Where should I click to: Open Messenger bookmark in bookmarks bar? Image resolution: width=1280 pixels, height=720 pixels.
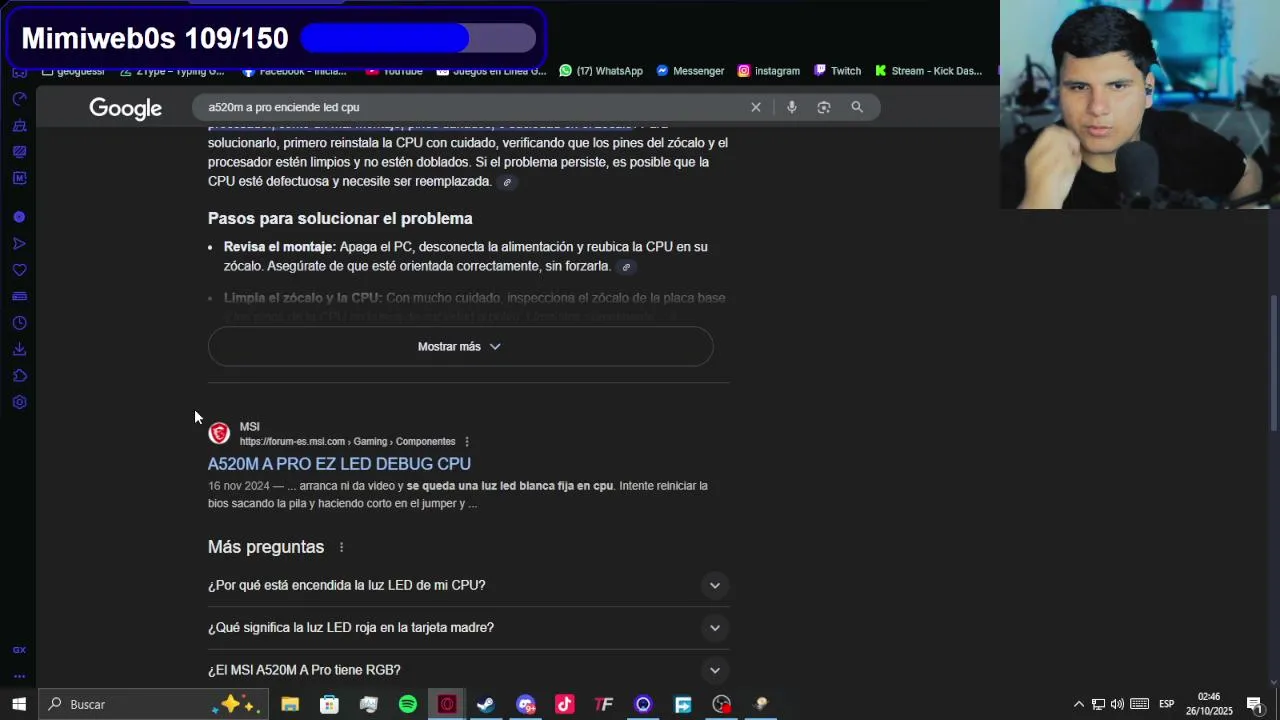(x=690, y=71)
